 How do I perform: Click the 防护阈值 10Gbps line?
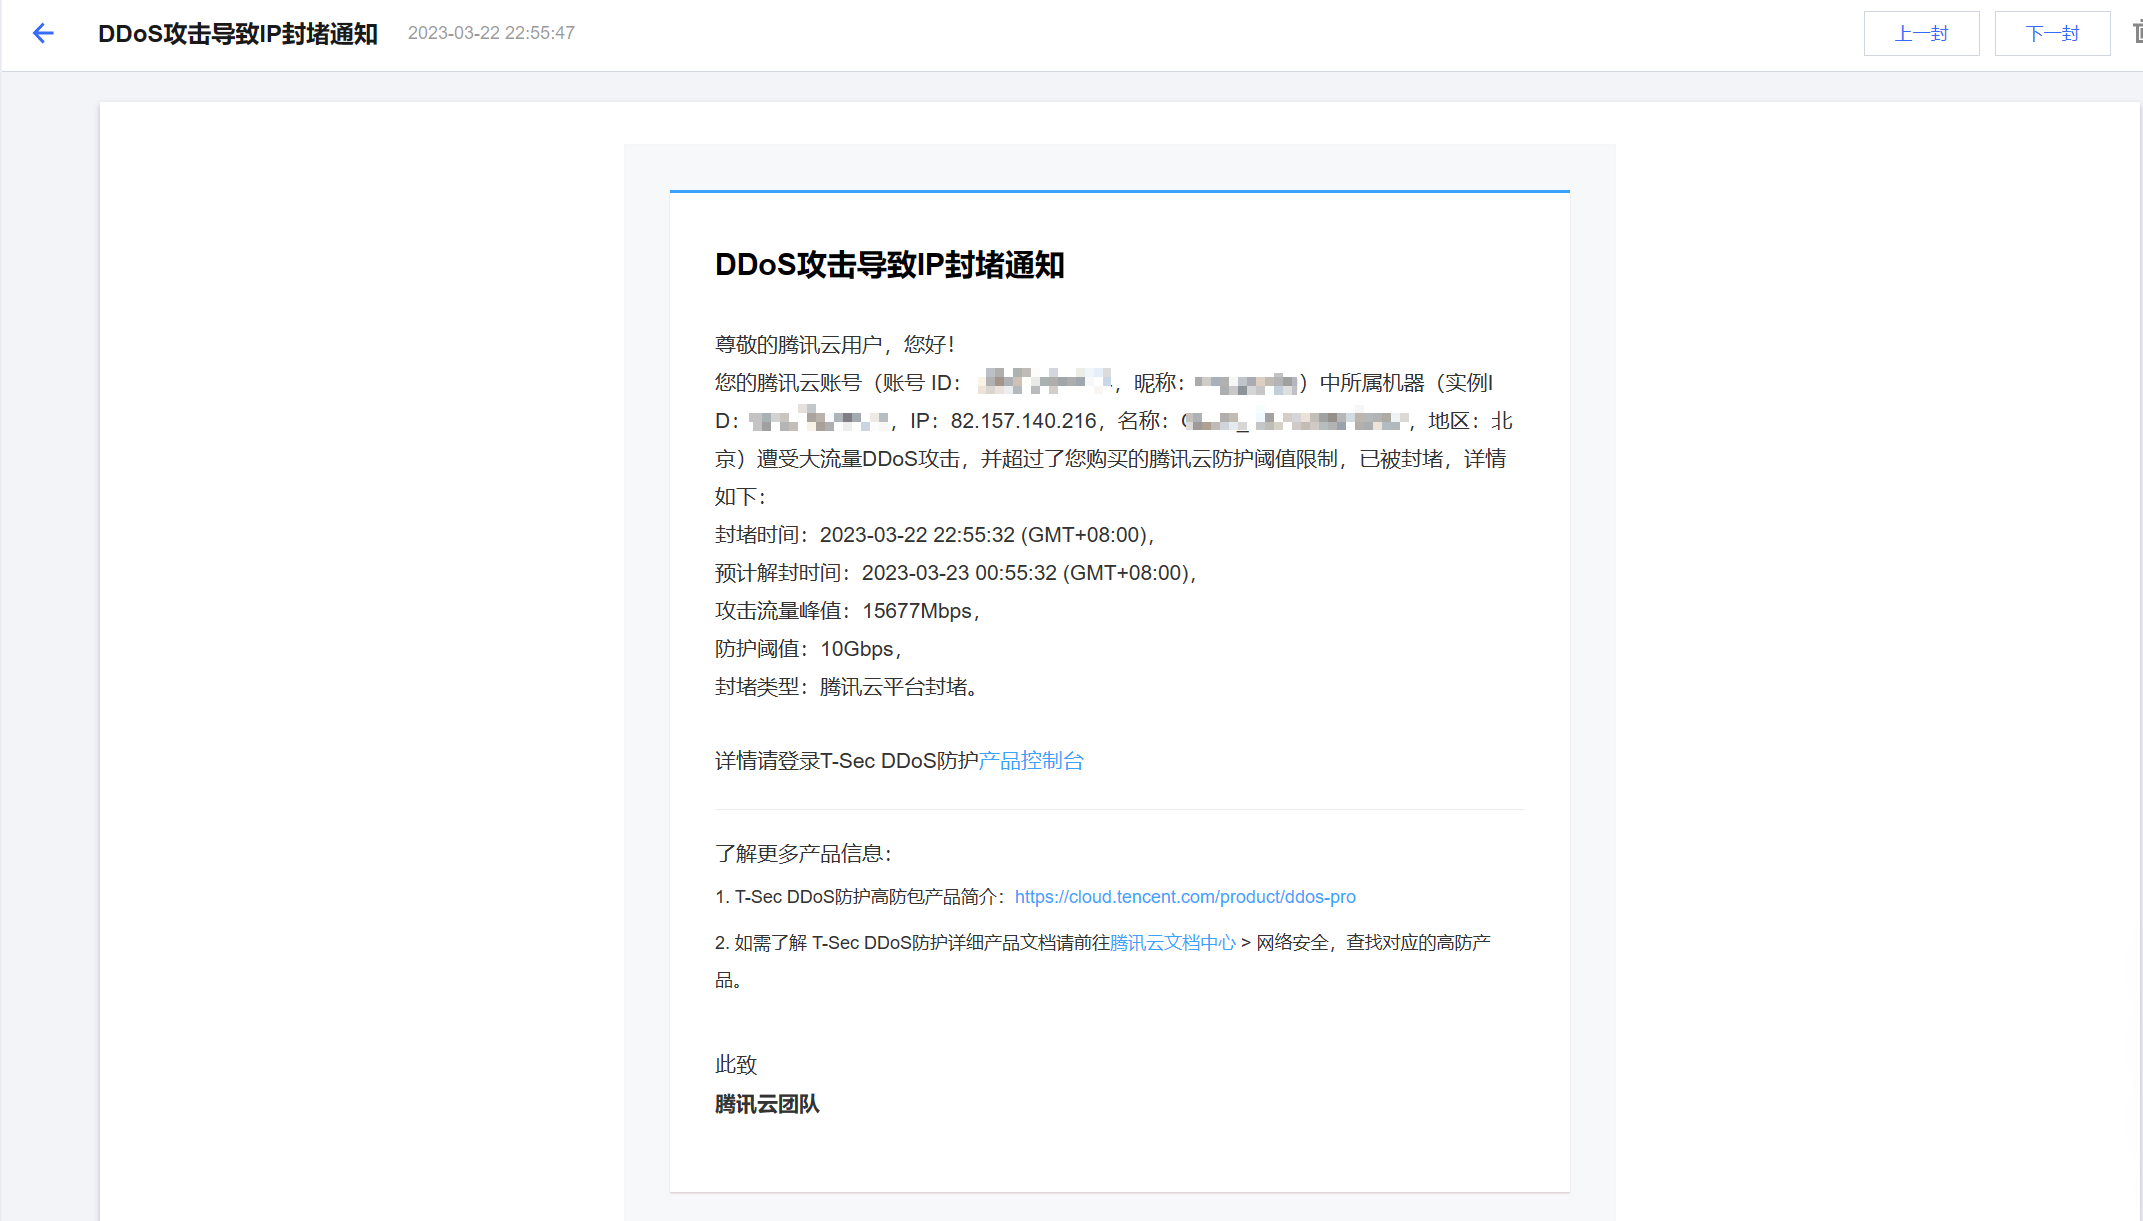[x=808, y=649]
